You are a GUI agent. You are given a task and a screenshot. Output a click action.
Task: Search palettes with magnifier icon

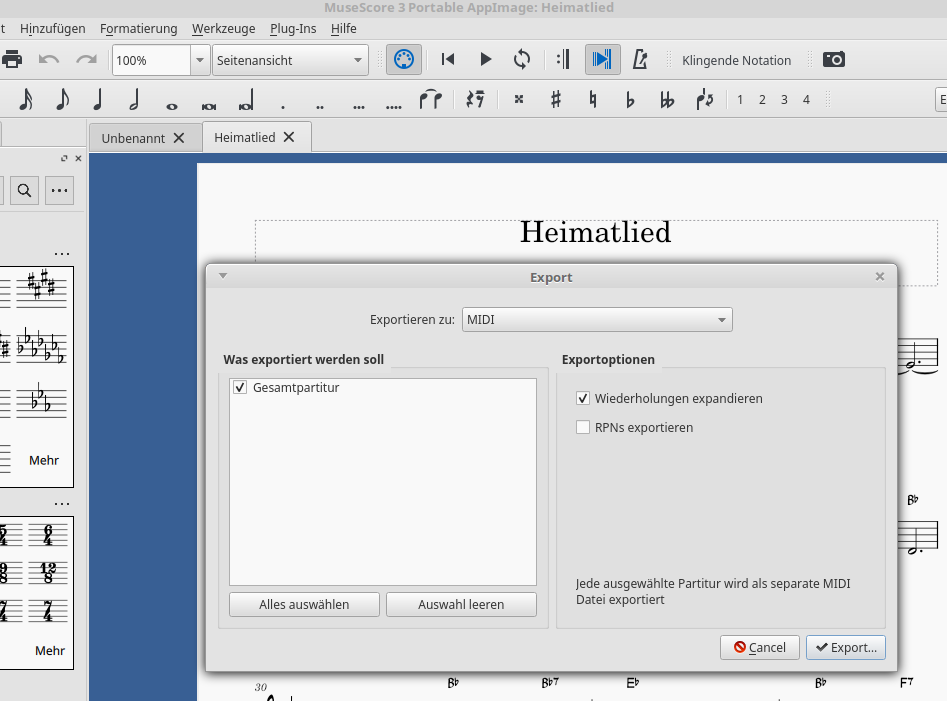24,191
